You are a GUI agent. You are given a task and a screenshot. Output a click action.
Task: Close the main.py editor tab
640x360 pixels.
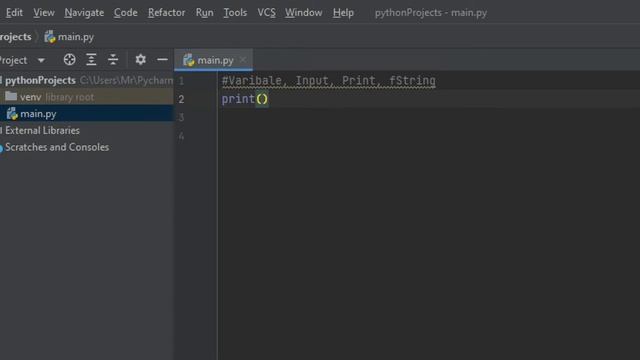click(243, 60)
